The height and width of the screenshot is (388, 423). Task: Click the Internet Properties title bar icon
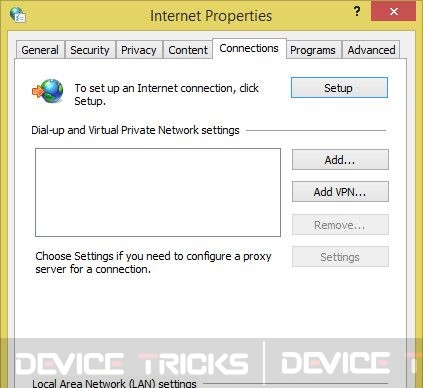pyautogui.click(x=18, y=15)
